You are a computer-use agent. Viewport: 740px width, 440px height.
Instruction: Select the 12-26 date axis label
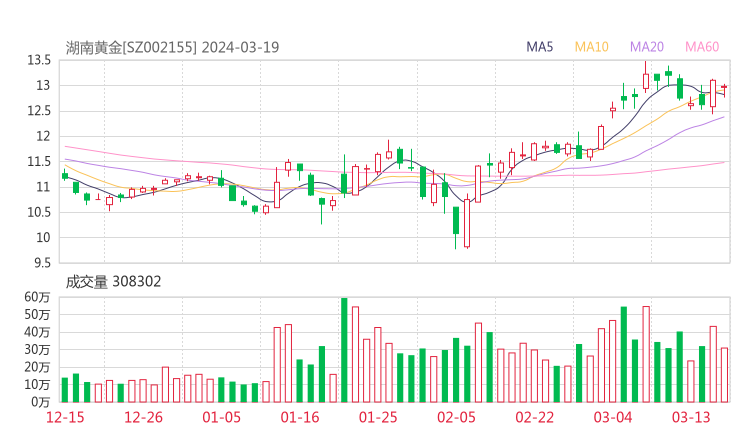[x=143, y=417]
